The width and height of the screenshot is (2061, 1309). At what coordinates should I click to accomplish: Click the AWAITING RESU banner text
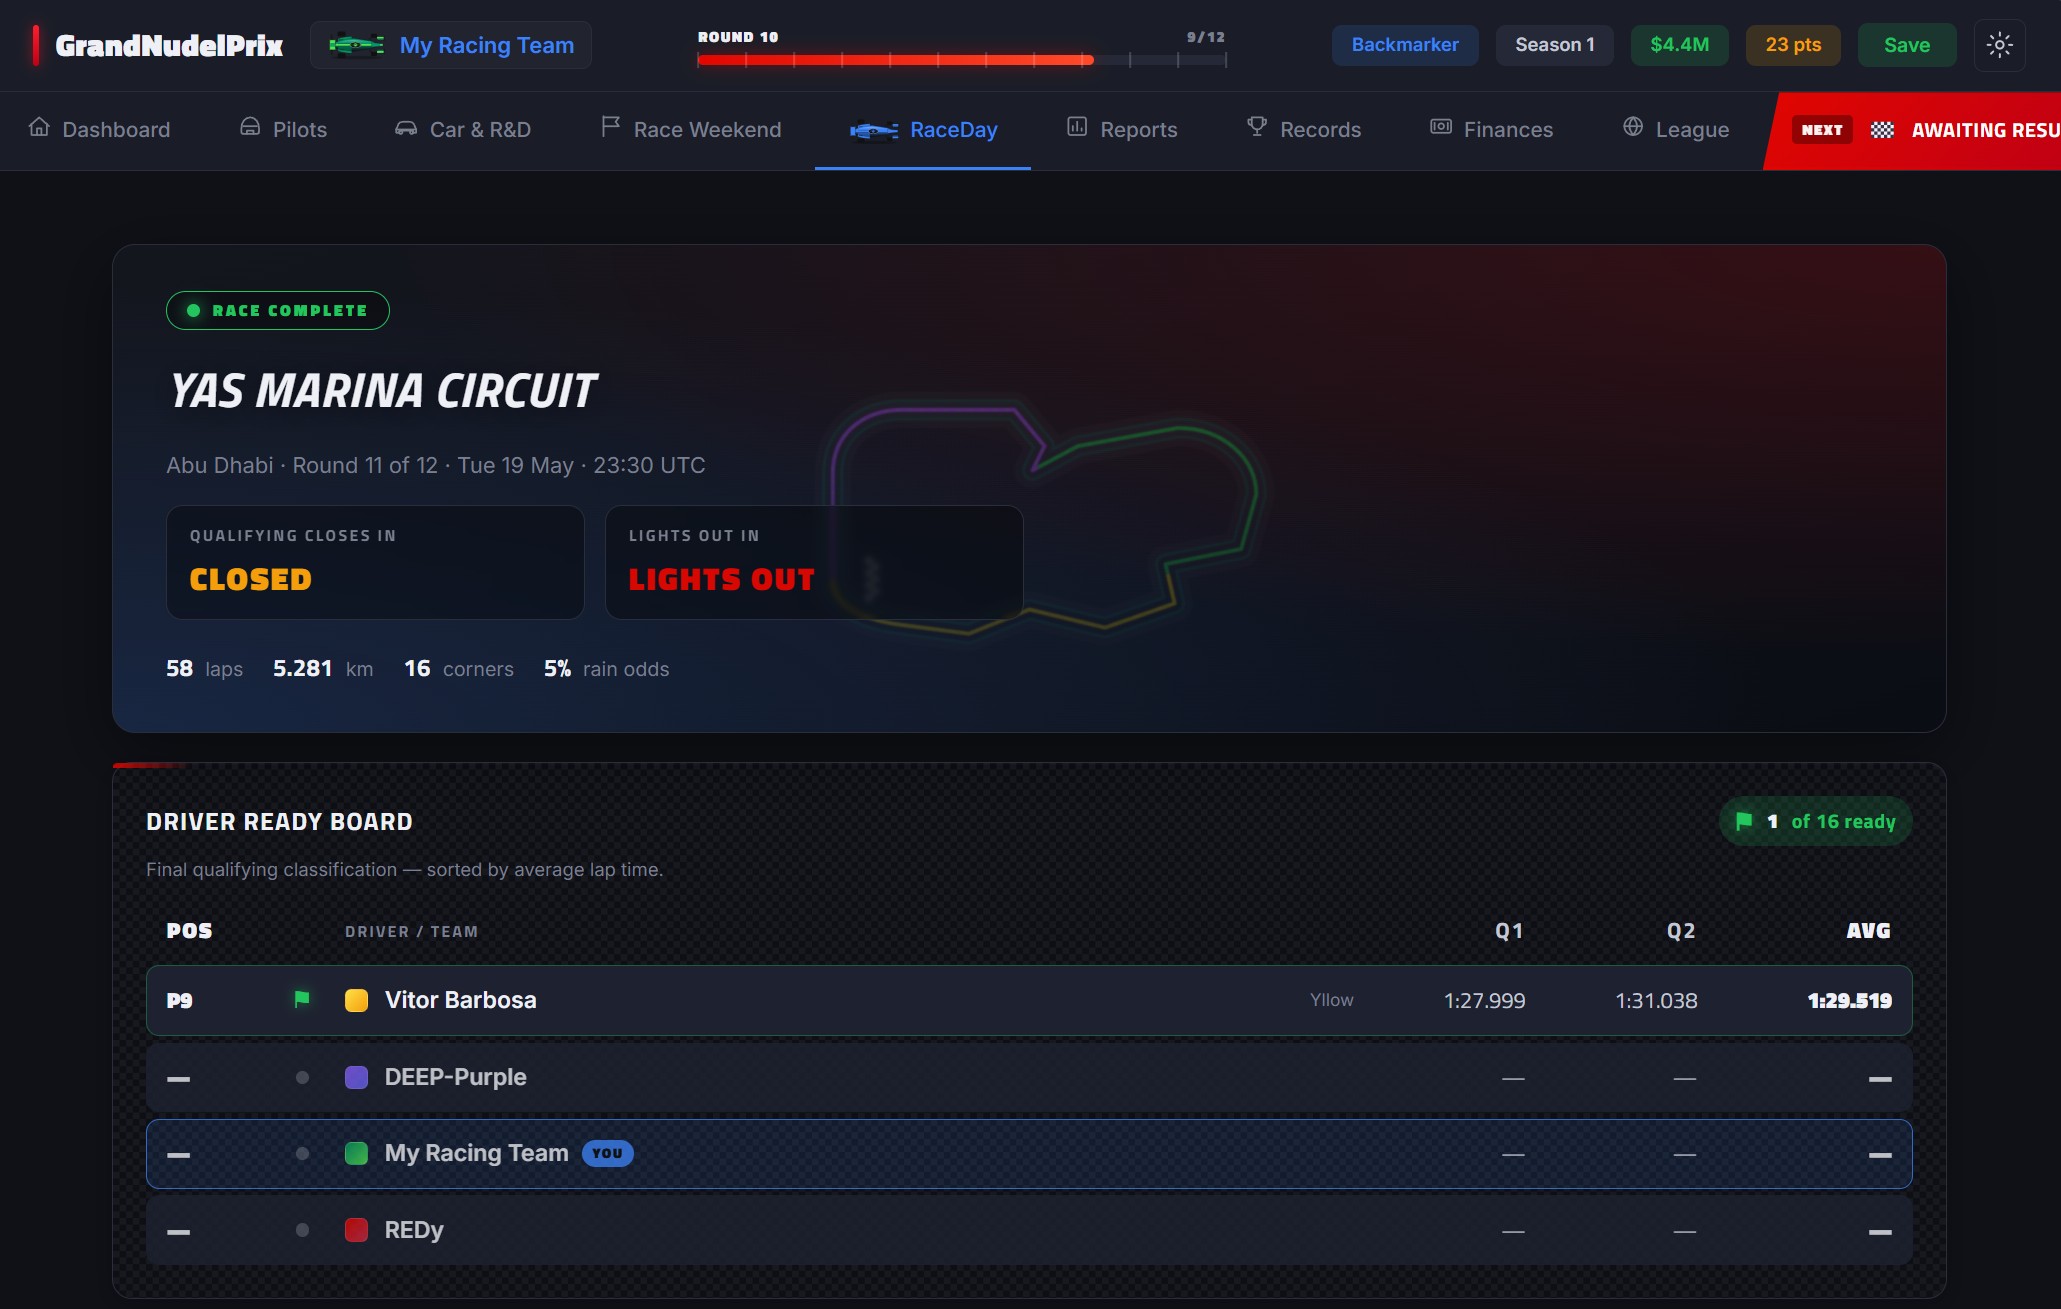[x=1986, y=130]
